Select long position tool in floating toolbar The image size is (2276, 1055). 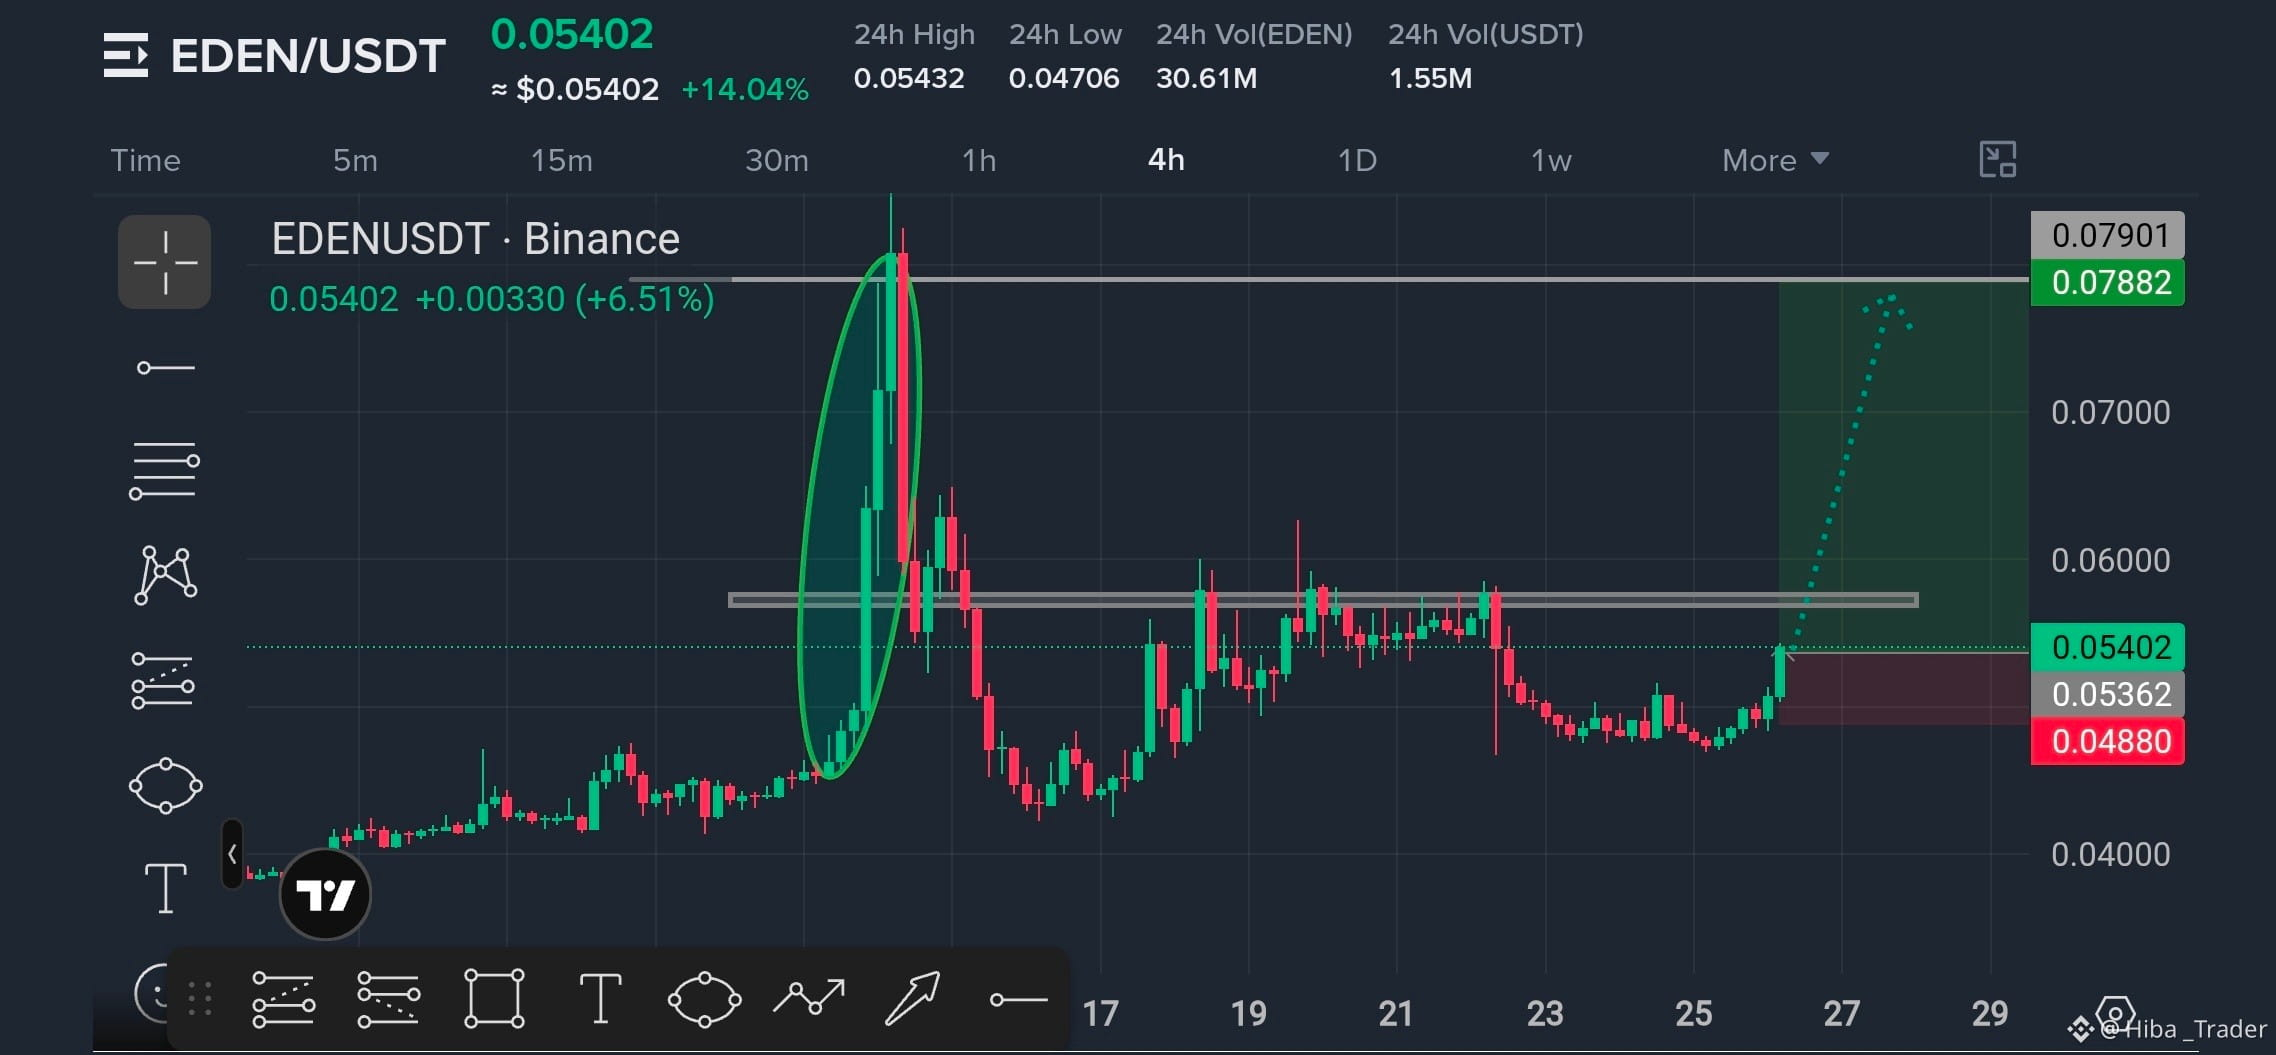[283, 999]
